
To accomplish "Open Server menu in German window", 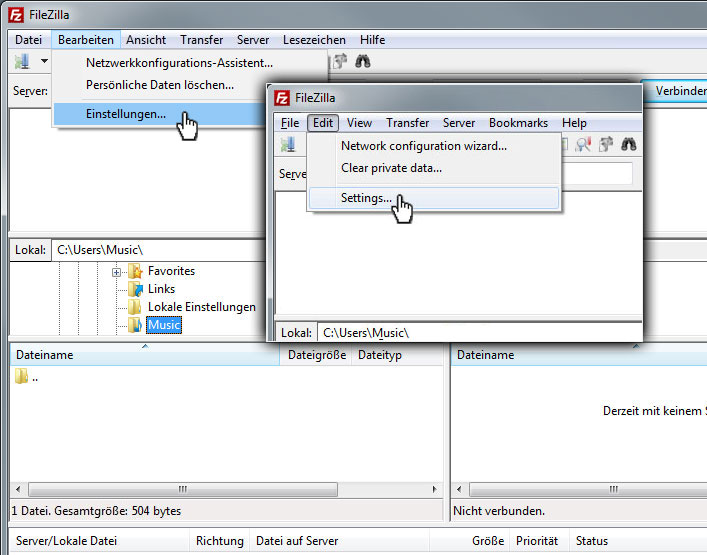I will tap(253, 40).
